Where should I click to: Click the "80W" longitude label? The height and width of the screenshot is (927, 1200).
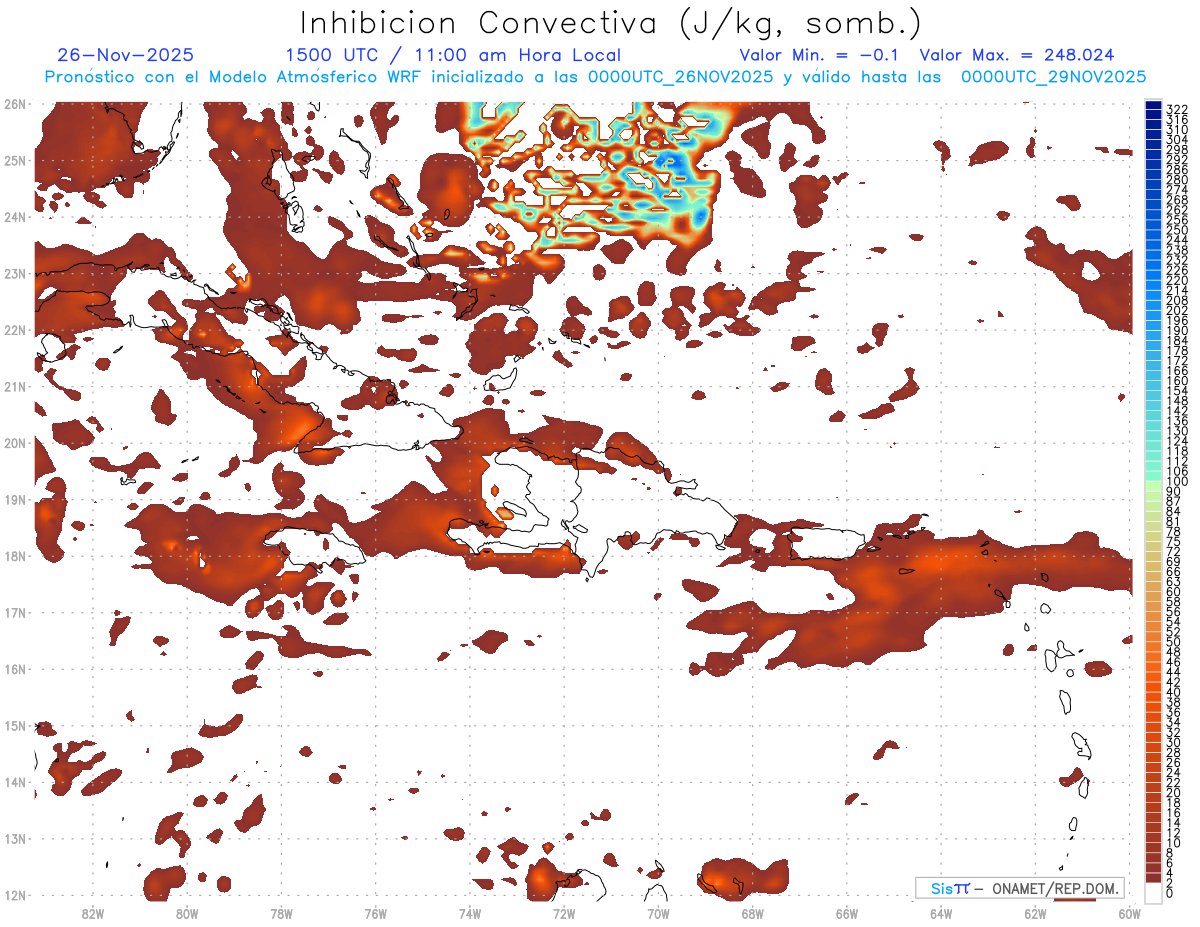[186, 912]
